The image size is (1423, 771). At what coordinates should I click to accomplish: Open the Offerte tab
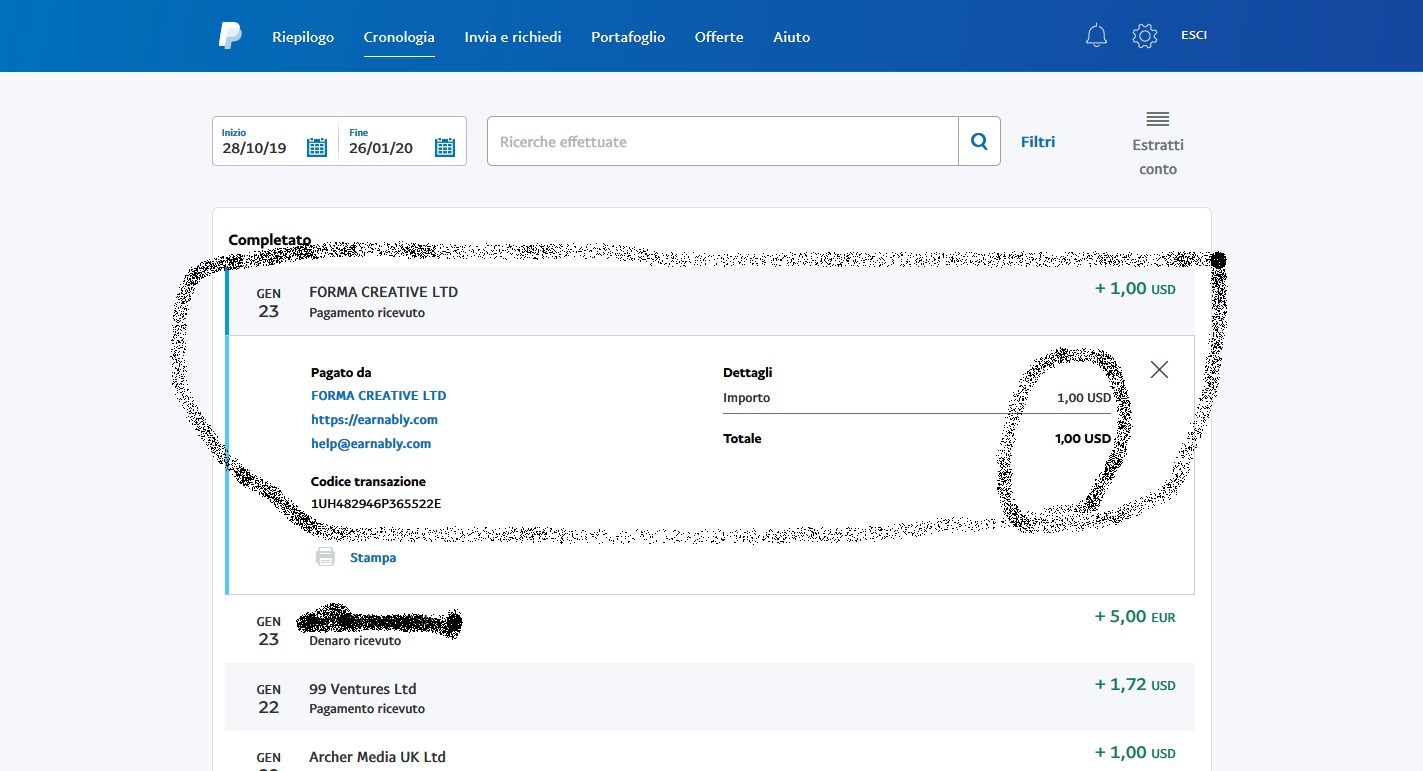tap(719, 37)
